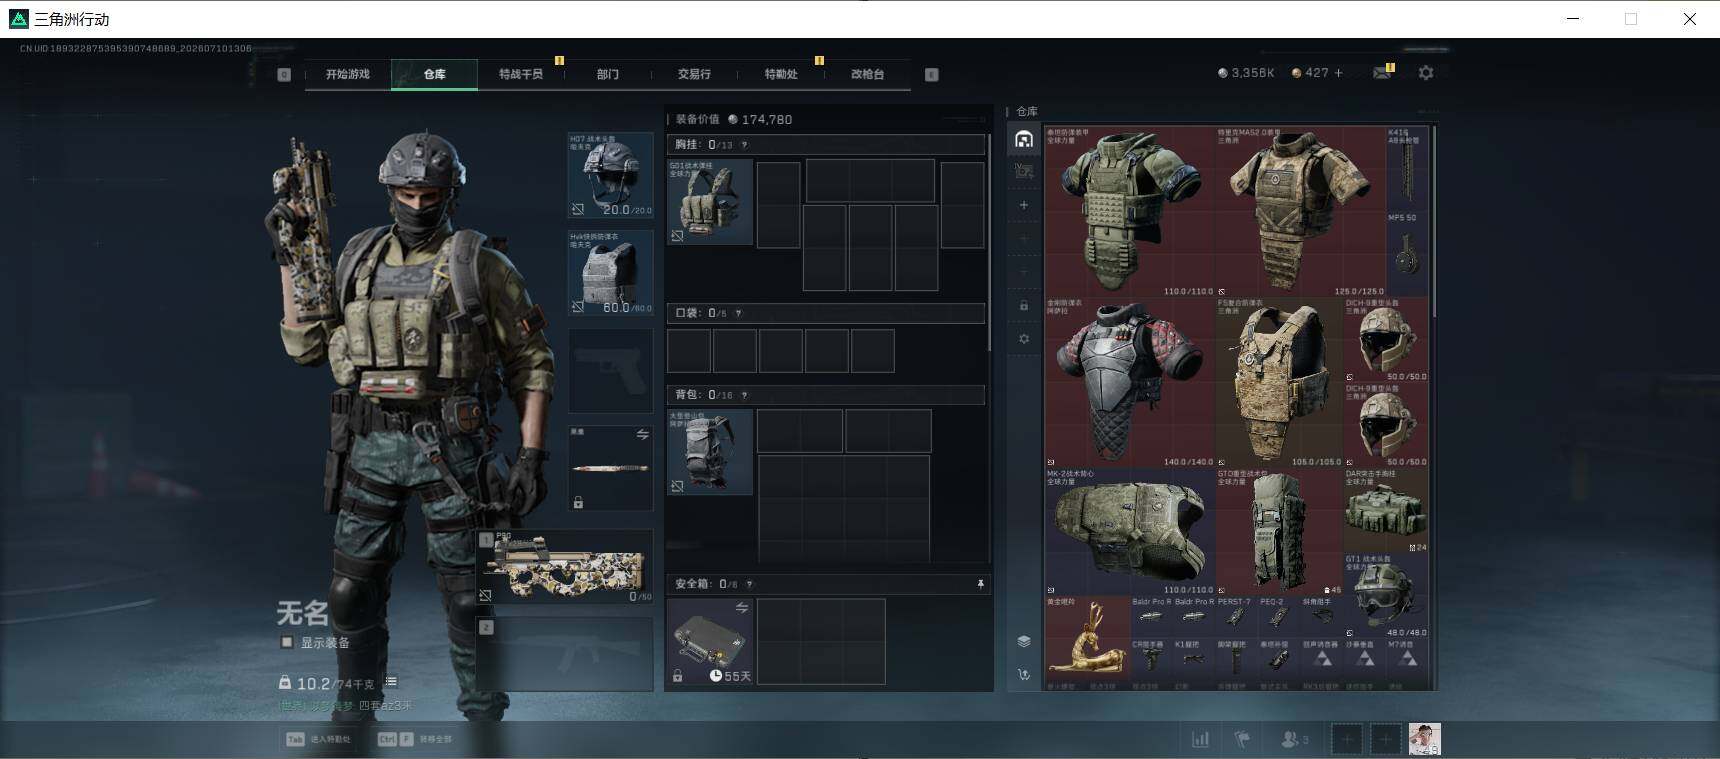Select the main warehouse storage icon
The width and height of the screenshot is (1720, 759).
pyautogui.click(x=1023, y=139)
